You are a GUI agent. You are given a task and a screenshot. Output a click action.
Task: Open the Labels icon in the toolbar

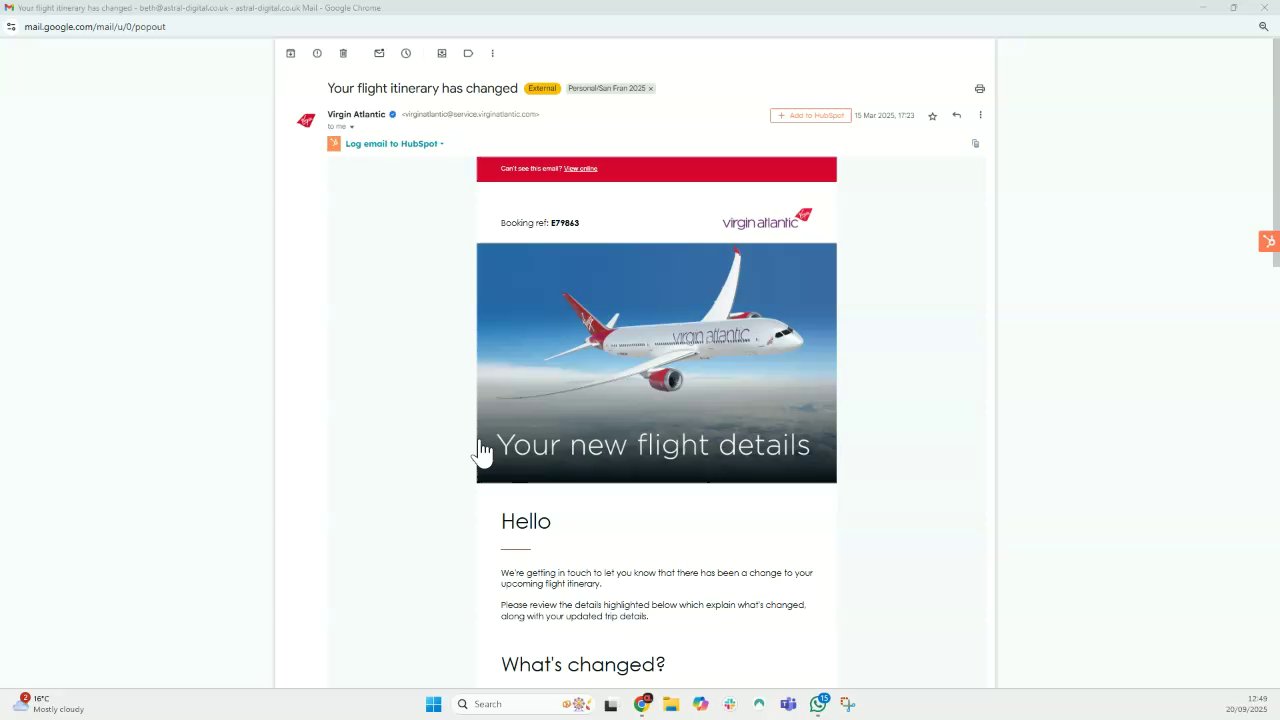pos(468,53)
